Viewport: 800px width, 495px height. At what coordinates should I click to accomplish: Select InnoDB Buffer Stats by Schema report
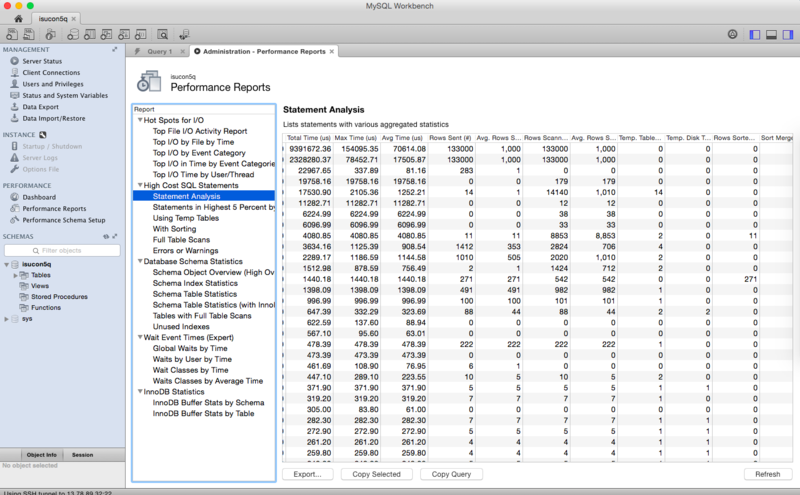208,403
